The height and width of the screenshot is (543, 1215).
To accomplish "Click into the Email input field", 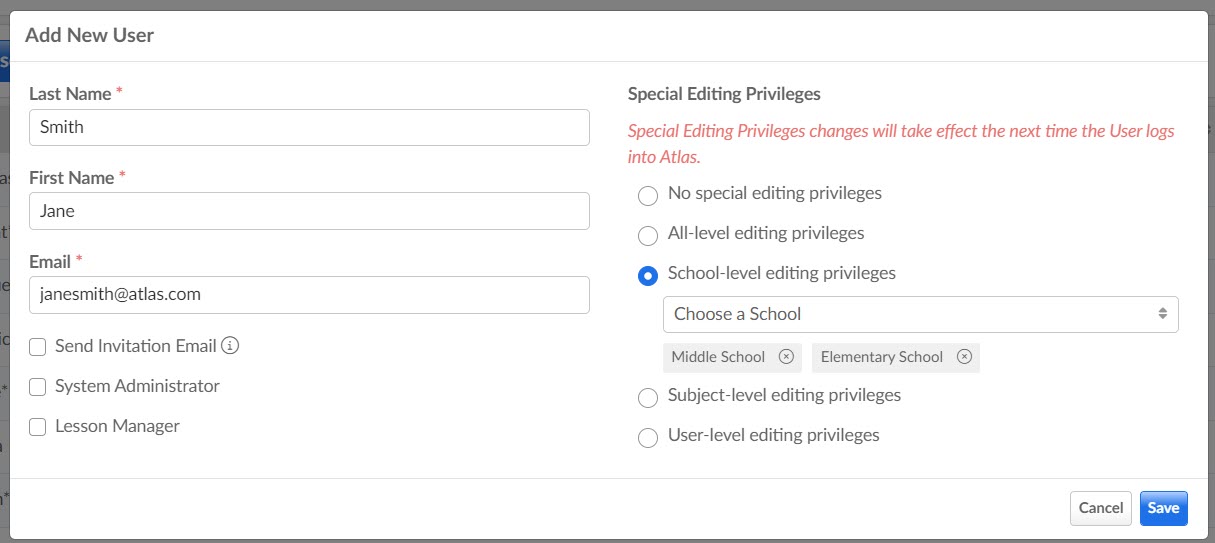I will click(x=309, y=295).
